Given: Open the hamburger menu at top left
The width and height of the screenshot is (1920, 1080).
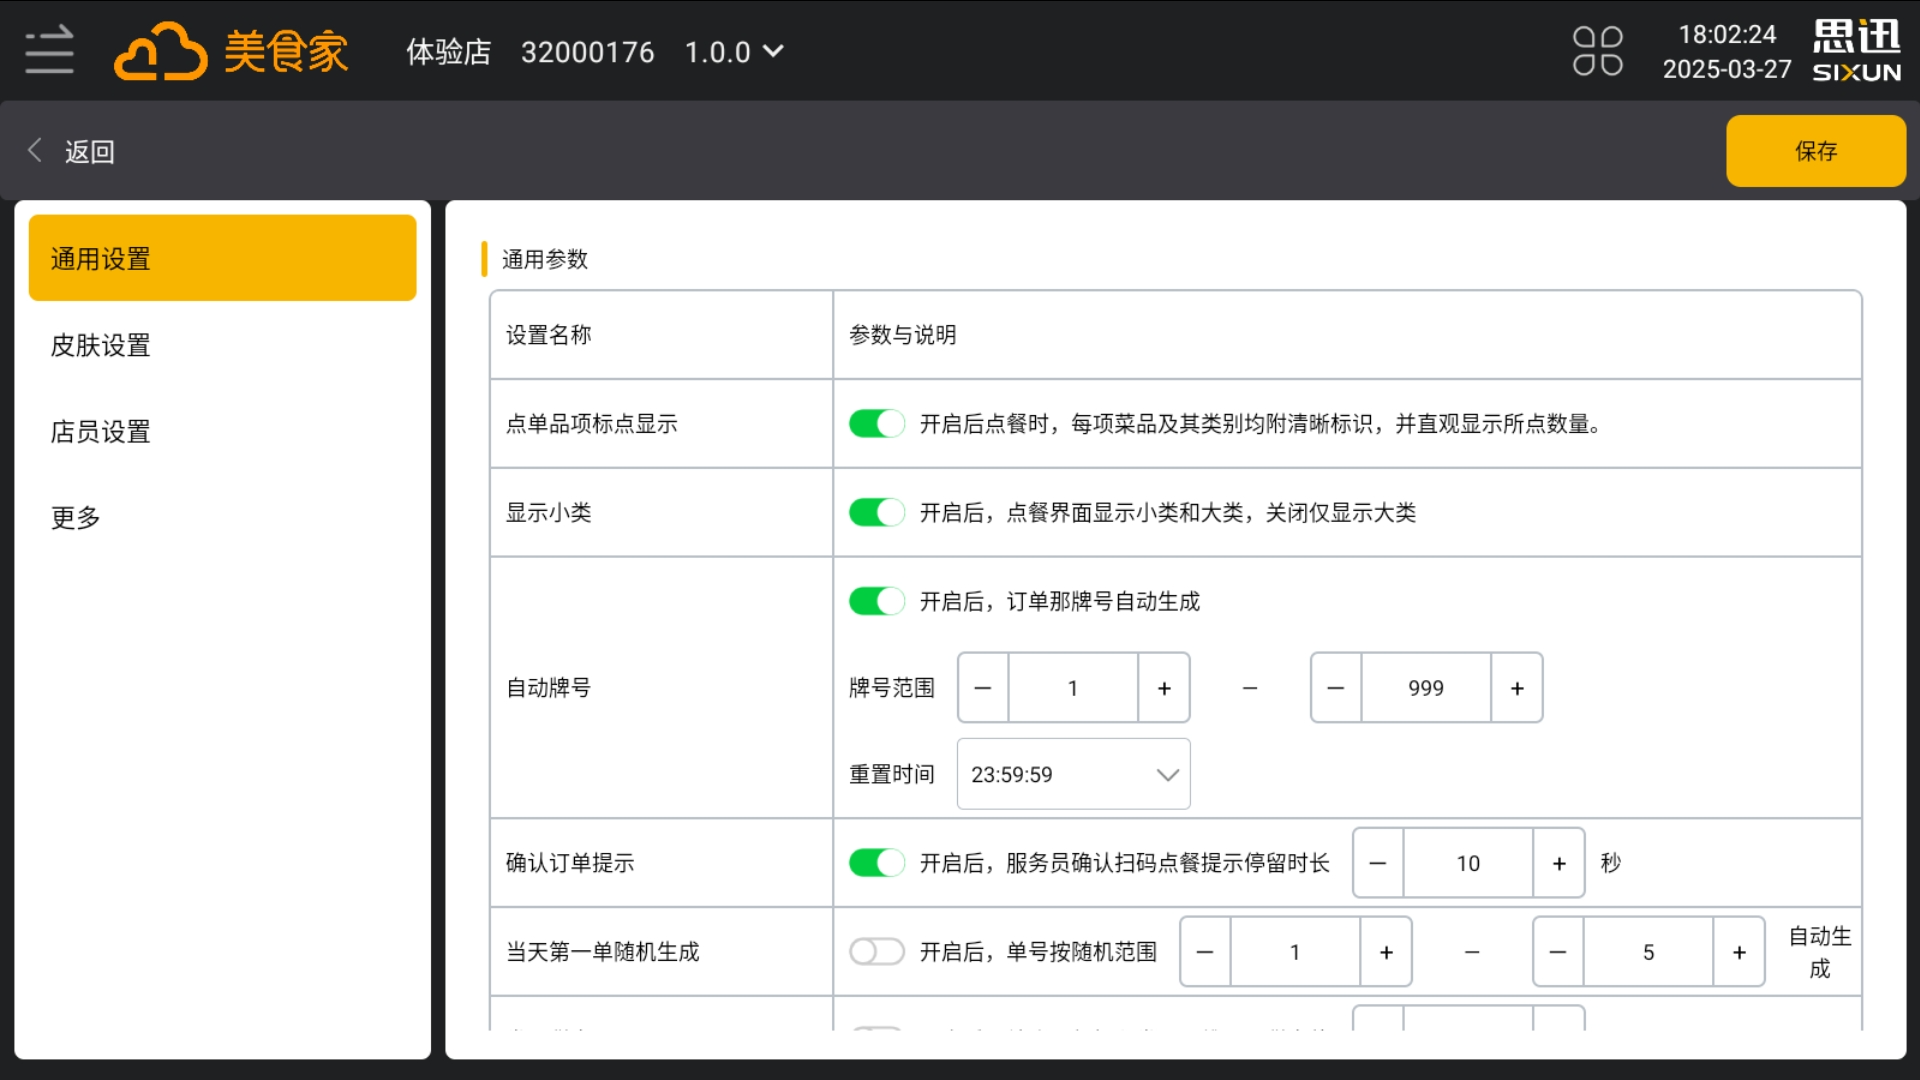Looking at the screenshot, I should [47, 50].
